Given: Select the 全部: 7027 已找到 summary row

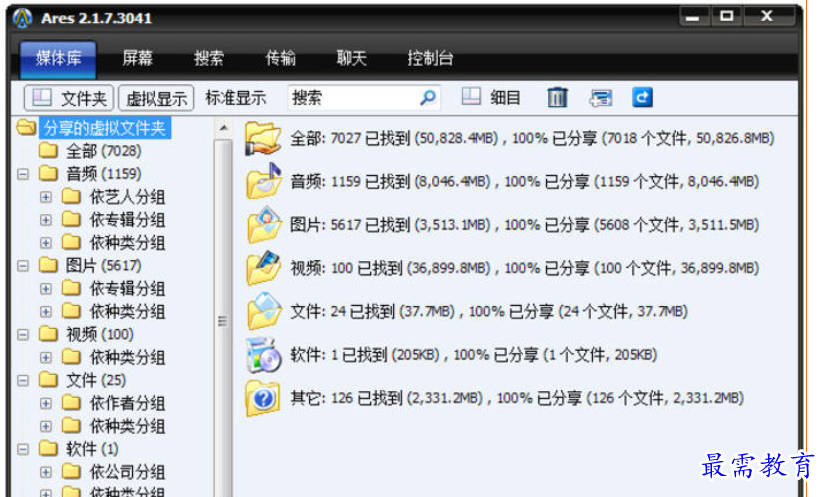Looking at the screenshot, I should [532, 139].
